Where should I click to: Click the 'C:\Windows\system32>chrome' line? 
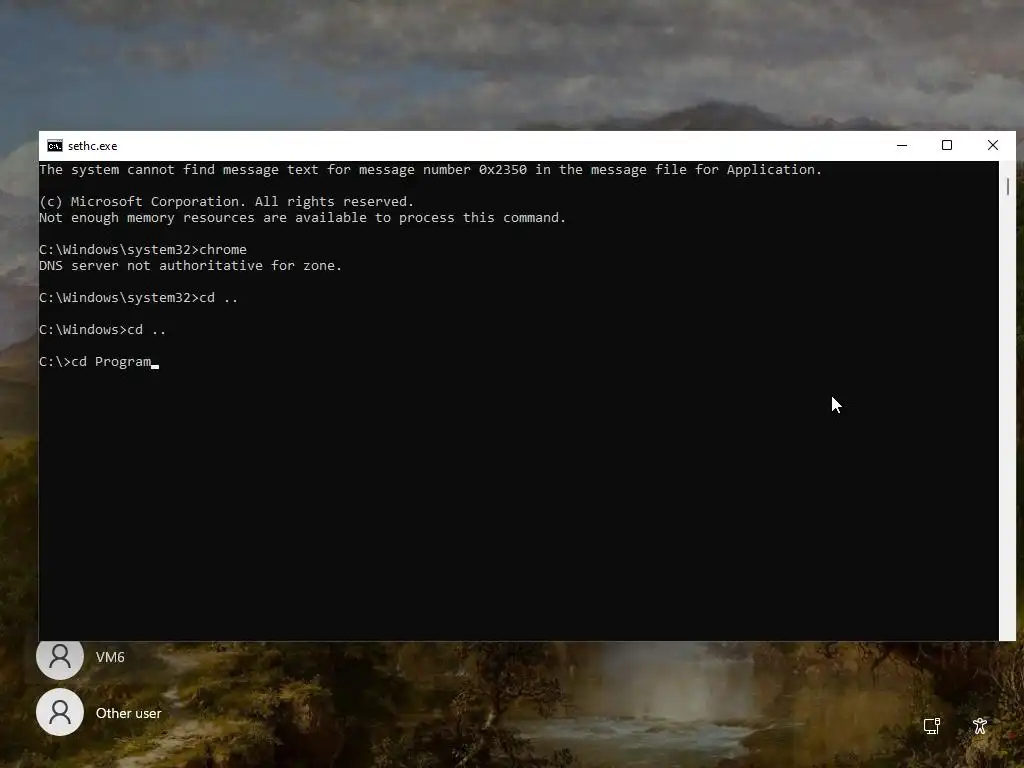click(x=143, y=249)
